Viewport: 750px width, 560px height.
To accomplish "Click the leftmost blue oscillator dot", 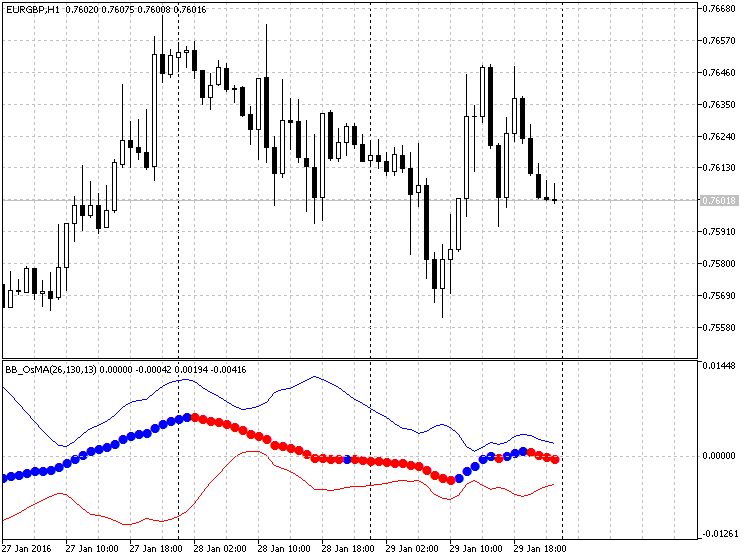I will 3,478.
